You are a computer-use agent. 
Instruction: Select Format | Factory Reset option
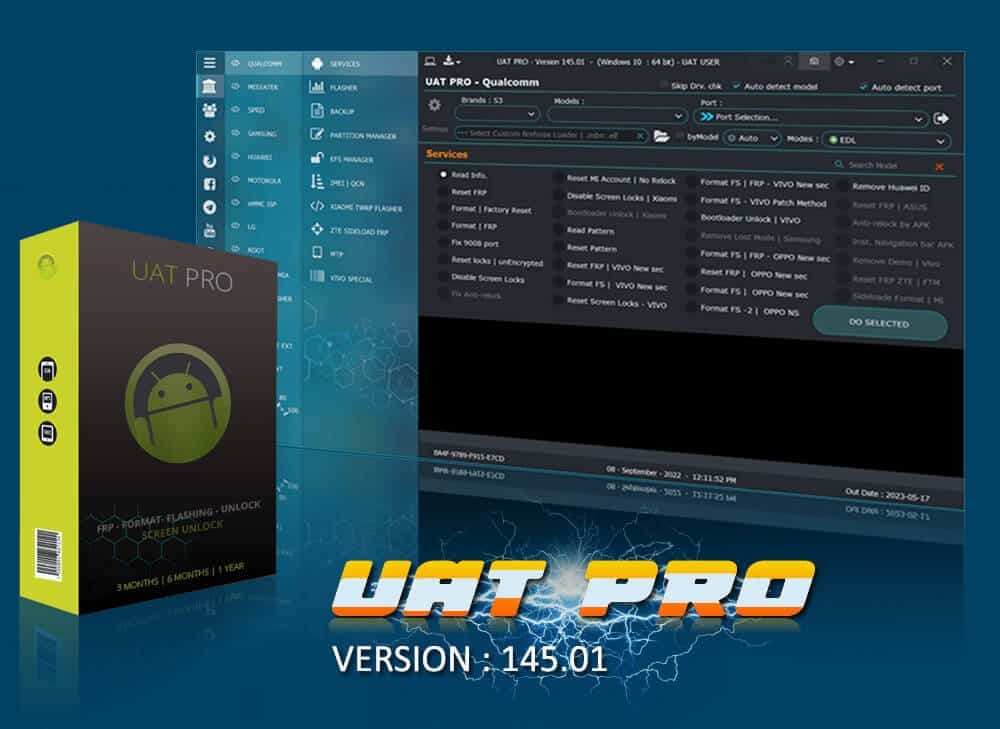pyautogui.click(x=485, y=209)
